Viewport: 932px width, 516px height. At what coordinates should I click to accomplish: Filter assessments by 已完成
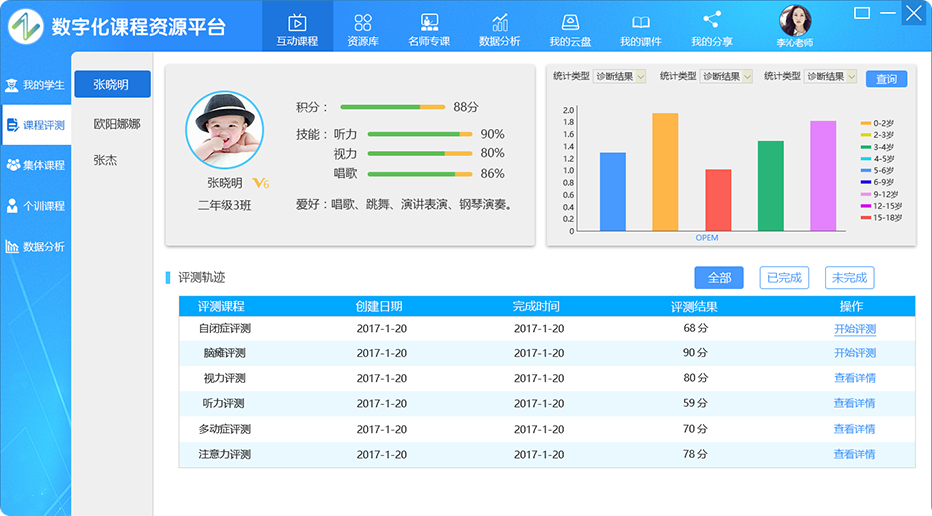783,278
